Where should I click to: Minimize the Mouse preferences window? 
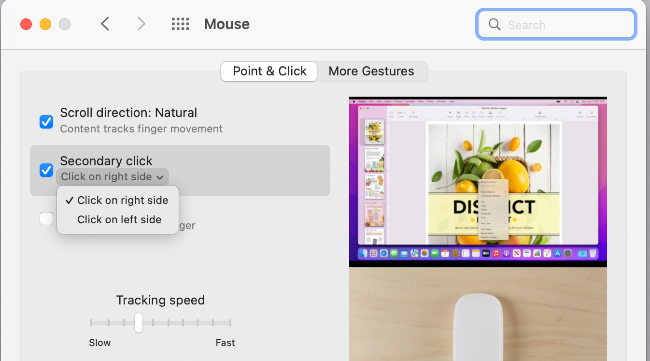click(45, 24)
